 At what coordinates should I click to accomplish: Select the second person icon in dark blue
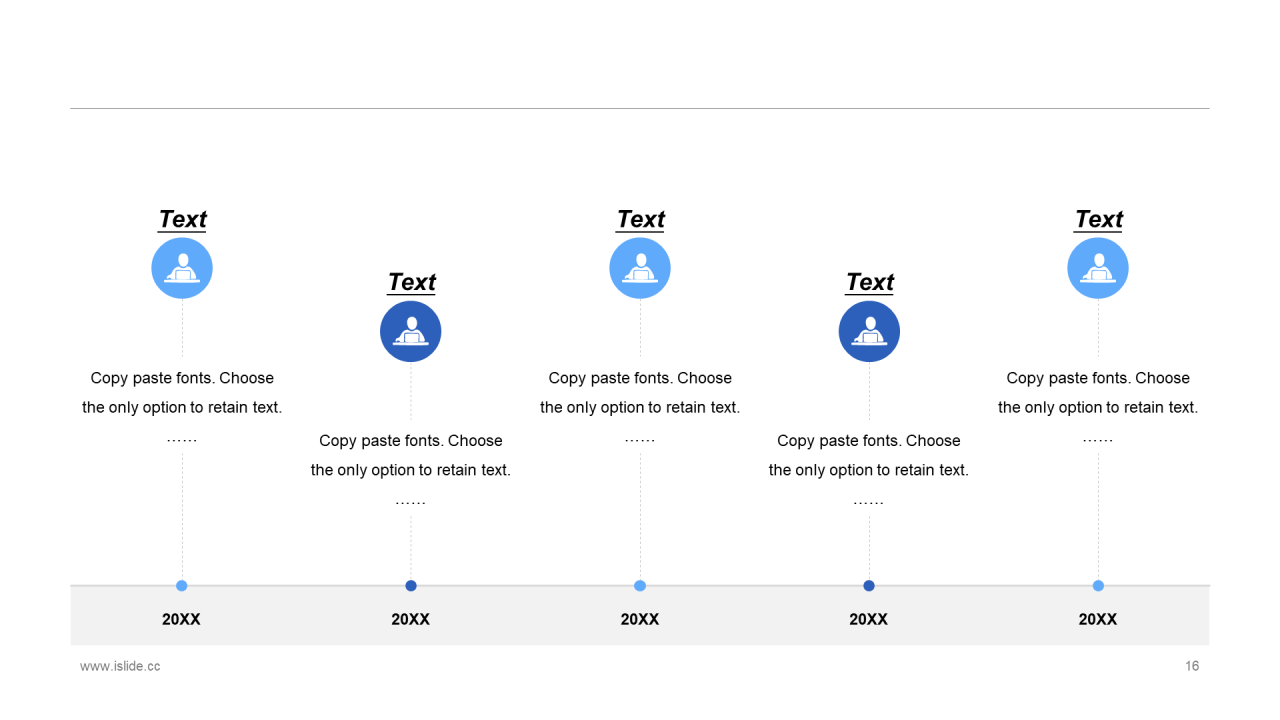tap(411, 331)
